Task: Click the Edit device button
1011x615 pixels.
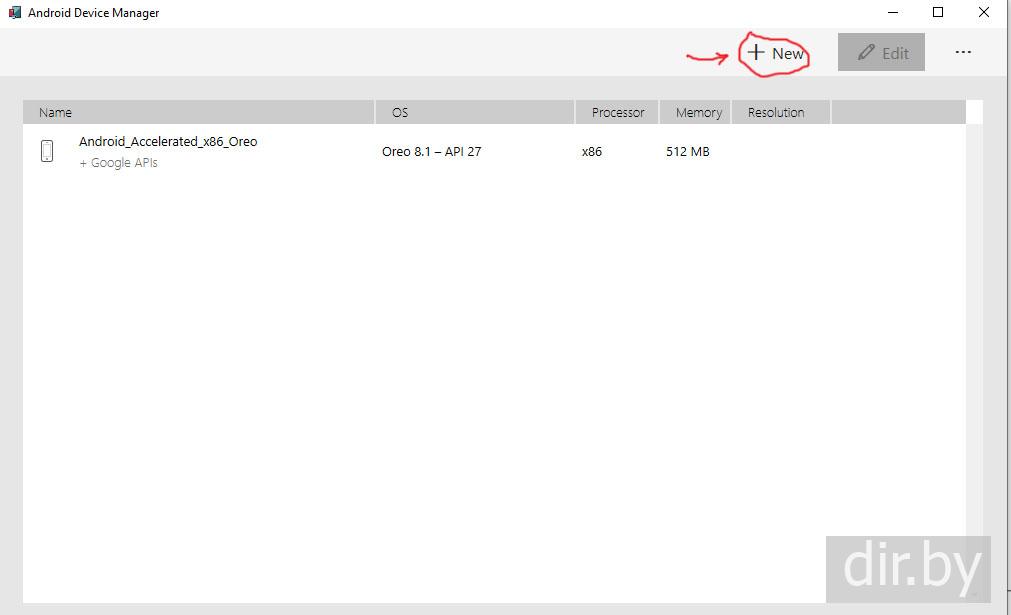Action: [x=881, y=52]
